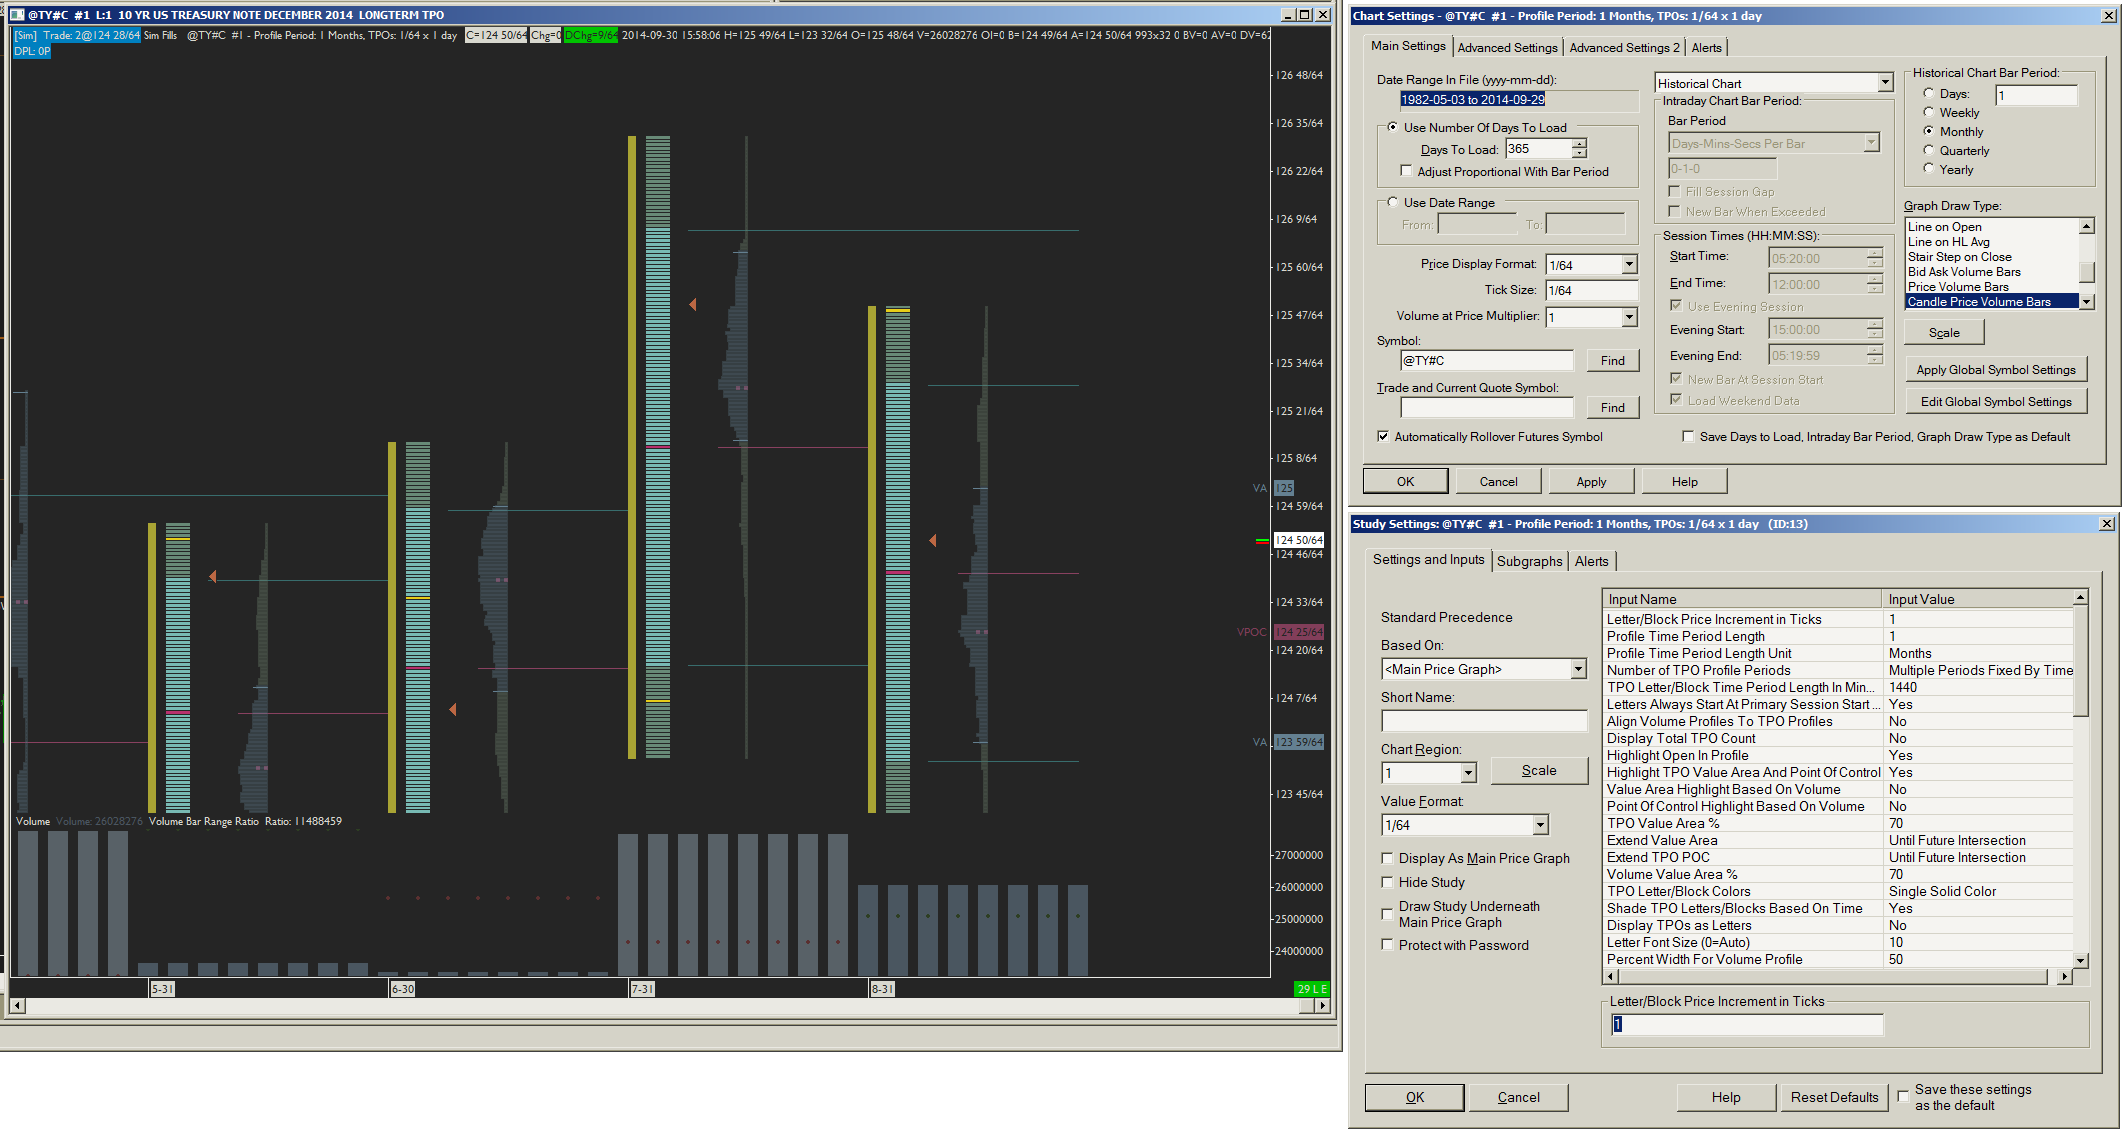2128x1140 pixels.
Task: Check the Hide Study checkbox
Action: [x=1387, y=882]
